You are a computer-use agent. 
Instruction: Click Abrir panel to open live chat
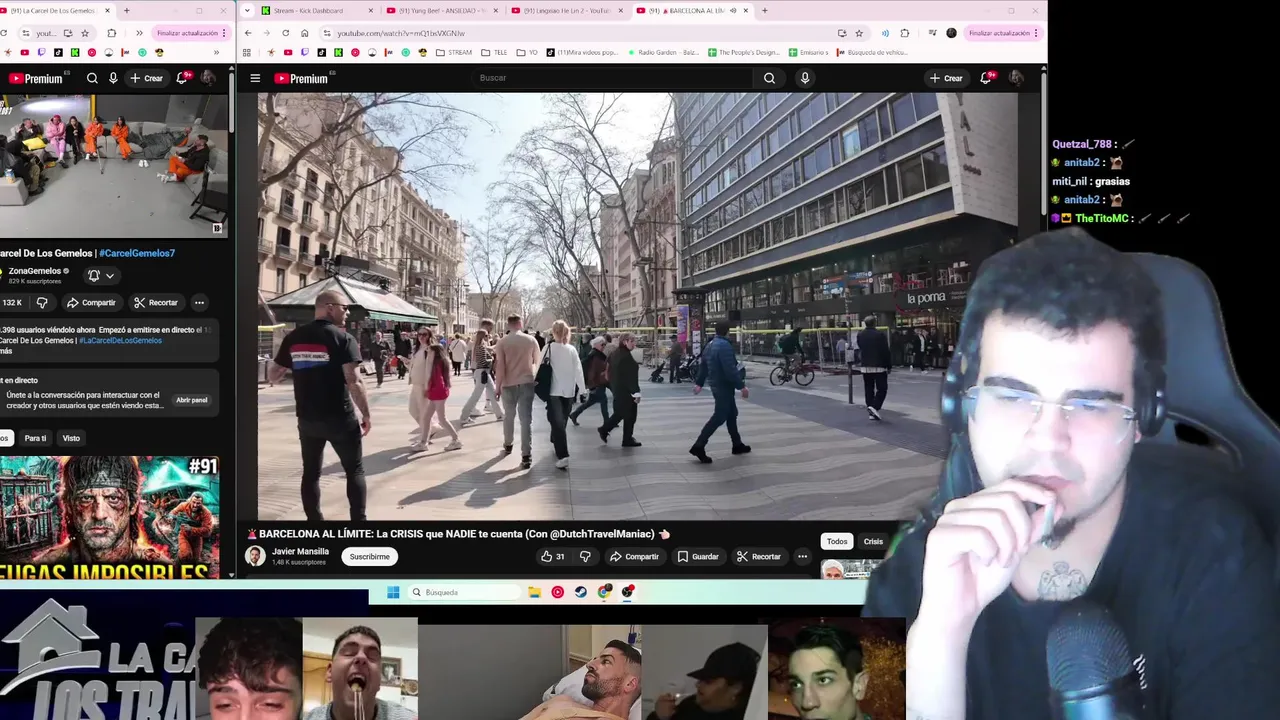[x=192, y=400]
